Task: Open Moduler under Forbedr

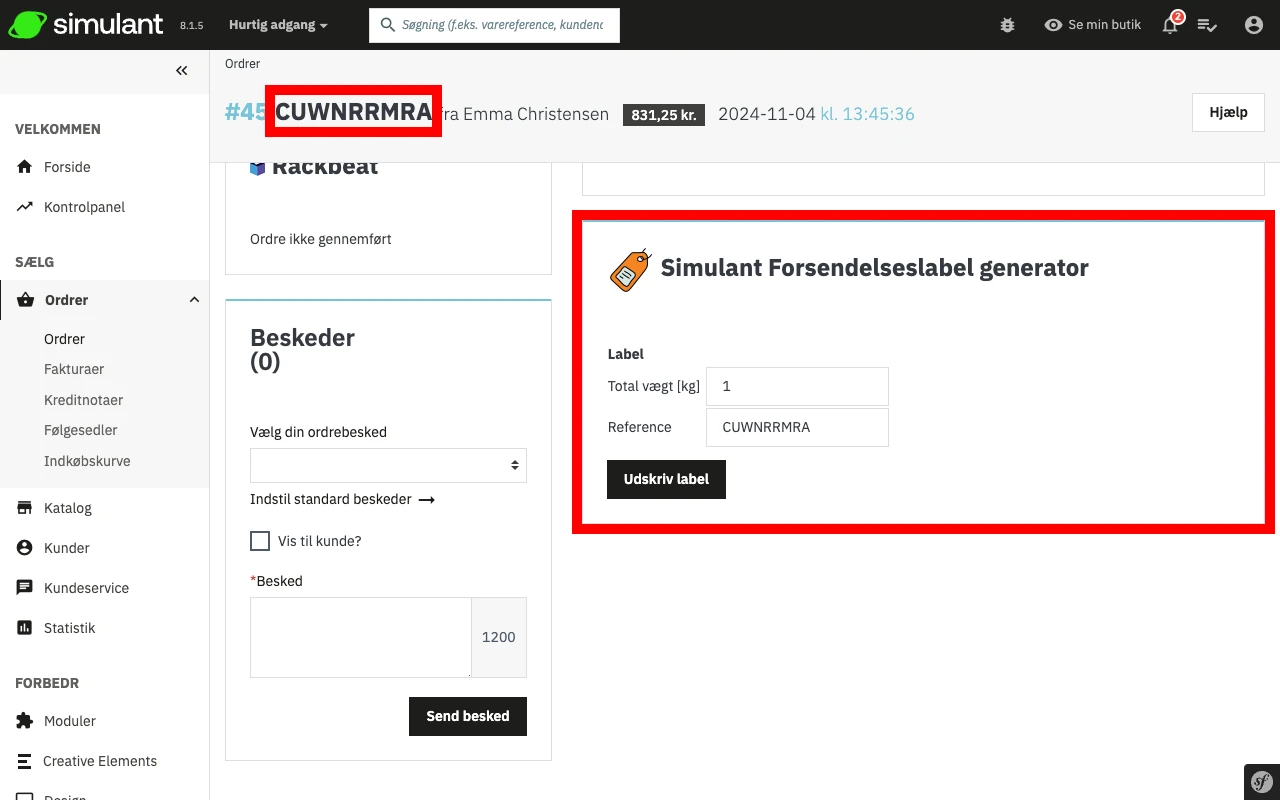Action: (69, 721)
